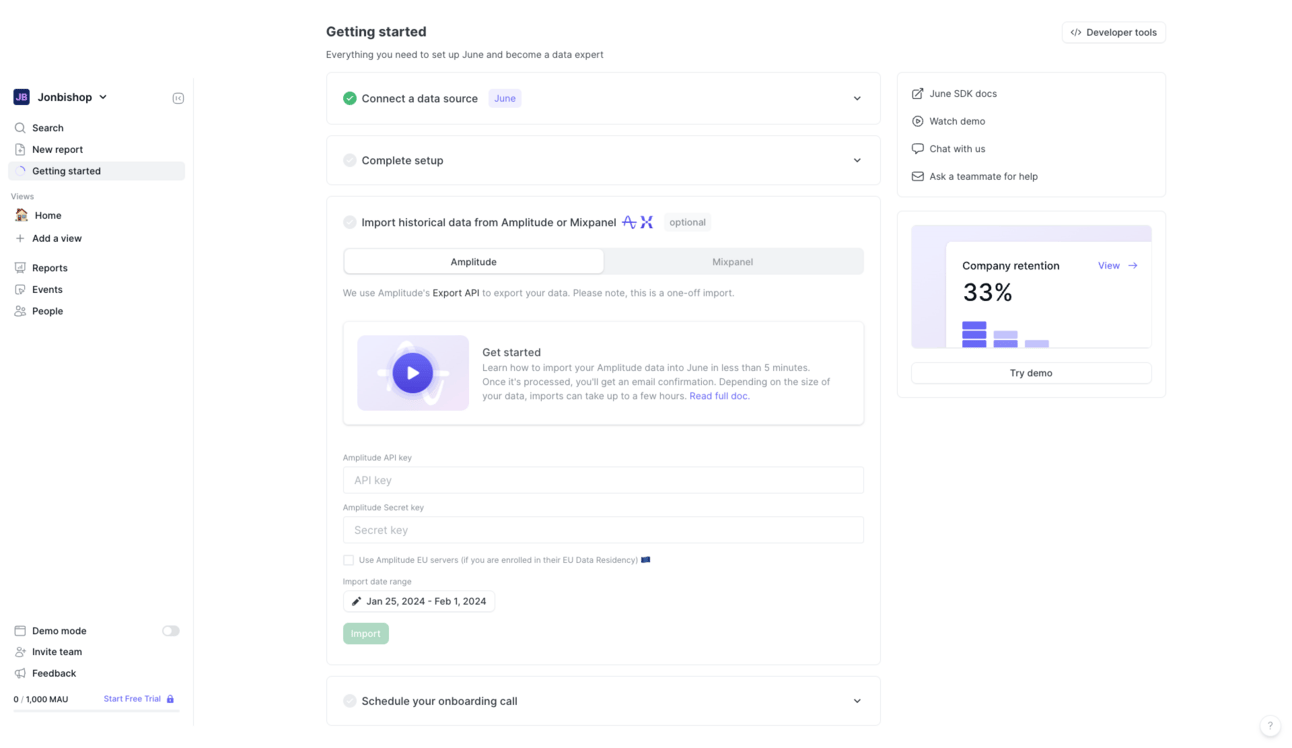The width and height of the screenshot is (1292, 748).
Task: Click the June SDK docs external link icon
Action: click(x=917, y=94)
